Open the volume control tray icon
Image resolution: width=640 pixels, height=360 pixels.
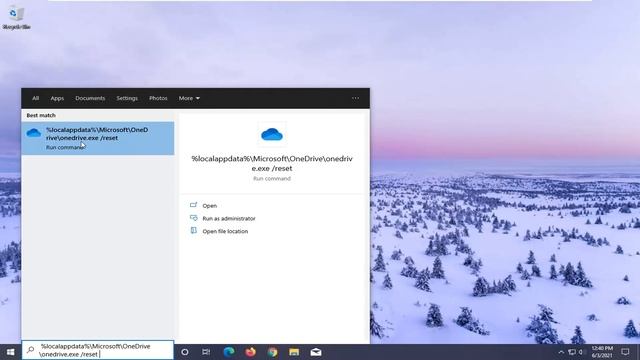[x=581, y=352]
